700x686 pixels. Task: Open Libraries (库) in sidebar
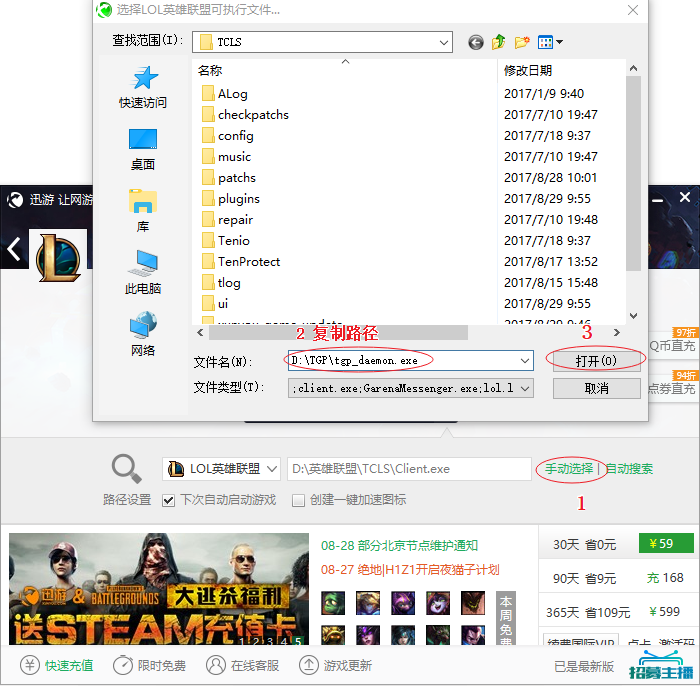coord(143,211)
